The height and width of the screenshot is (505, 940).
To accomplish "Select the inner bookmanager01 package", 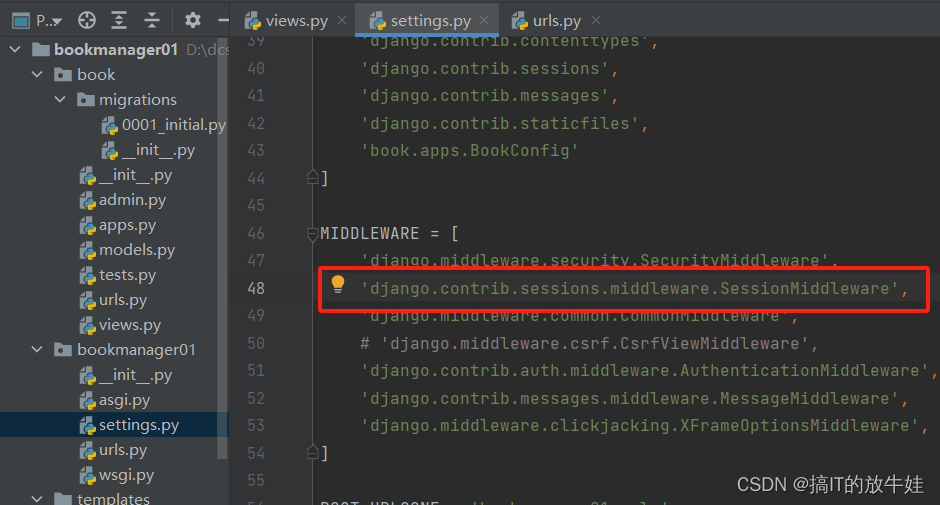I will (x=136, y=350).
